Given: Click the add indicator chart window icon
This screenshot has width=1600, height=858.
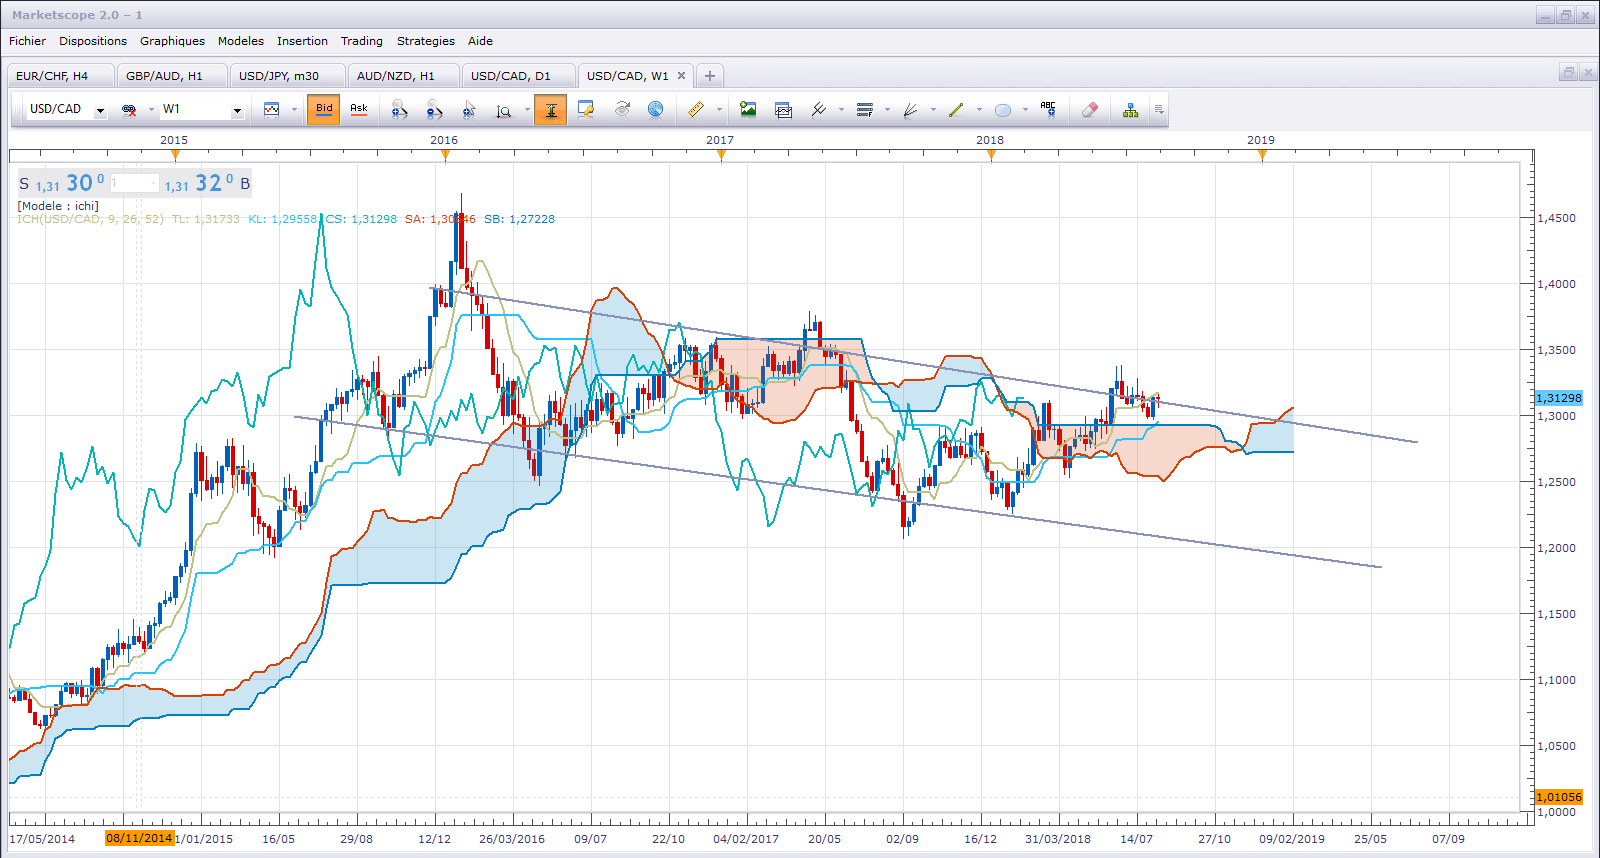Looking at the screenshot, I should coord(783,110).
